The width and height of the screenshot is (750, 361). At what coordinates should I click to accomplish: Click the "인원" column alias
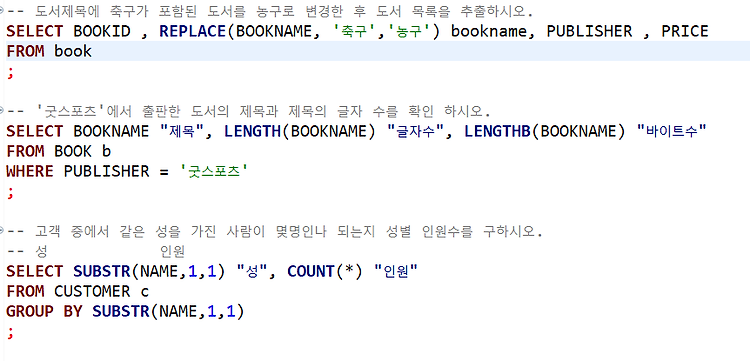tap(395, 272)
